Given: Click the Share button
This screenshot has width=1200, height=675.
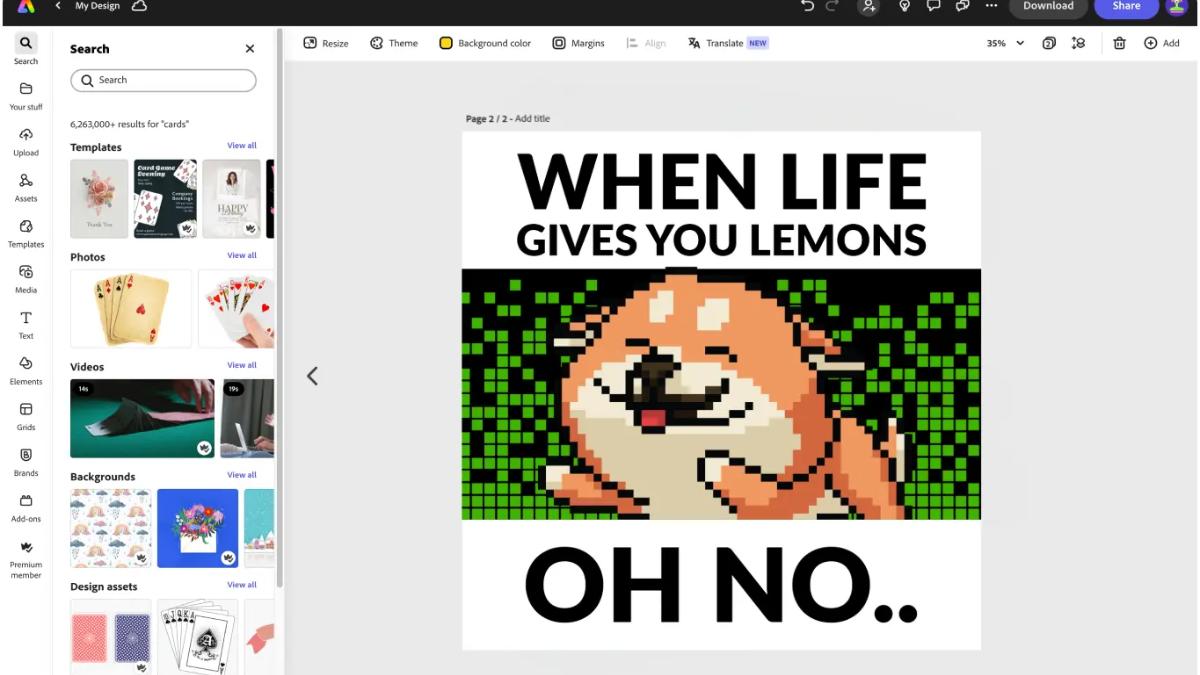Looking at the screenshot, I should tap(1126, 7).
